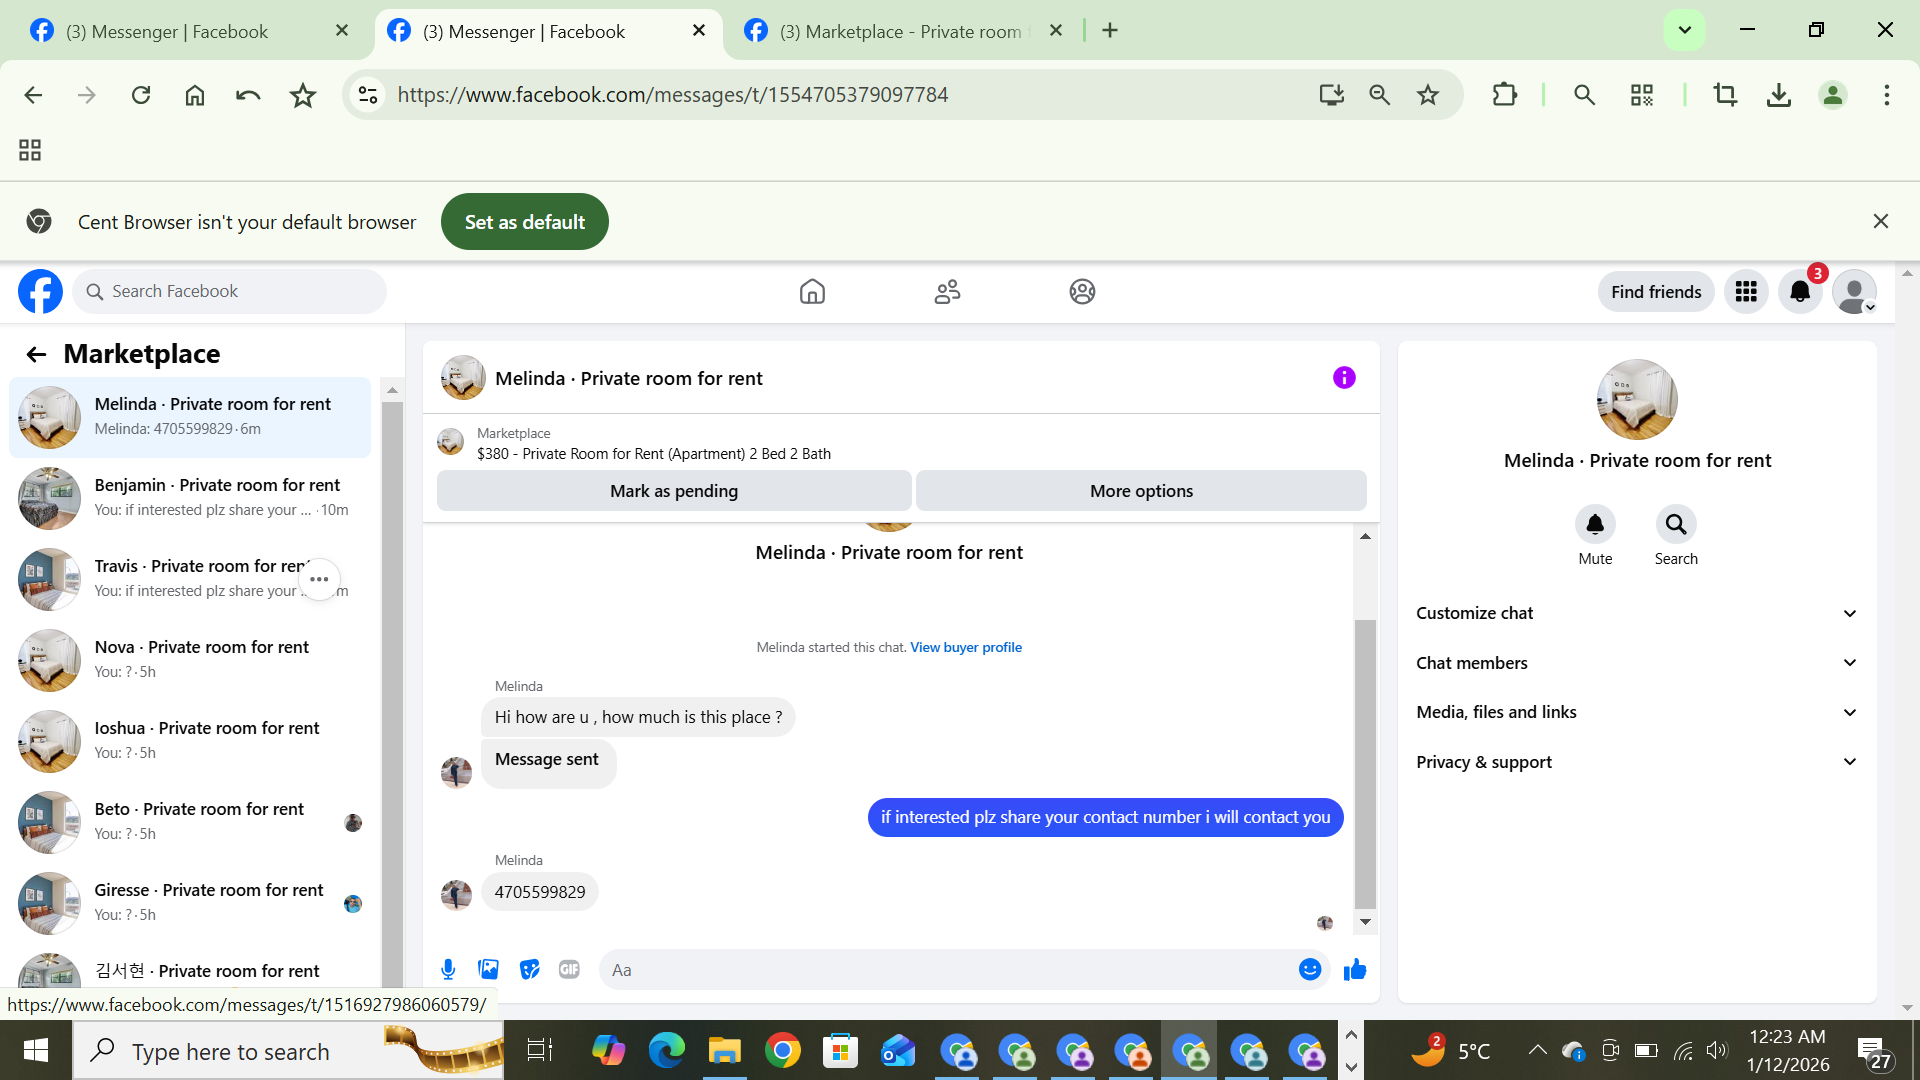The height and width of the screenshot is (1080, 1920).
Task: Attach a photo with the image icon
Action: 488,969
